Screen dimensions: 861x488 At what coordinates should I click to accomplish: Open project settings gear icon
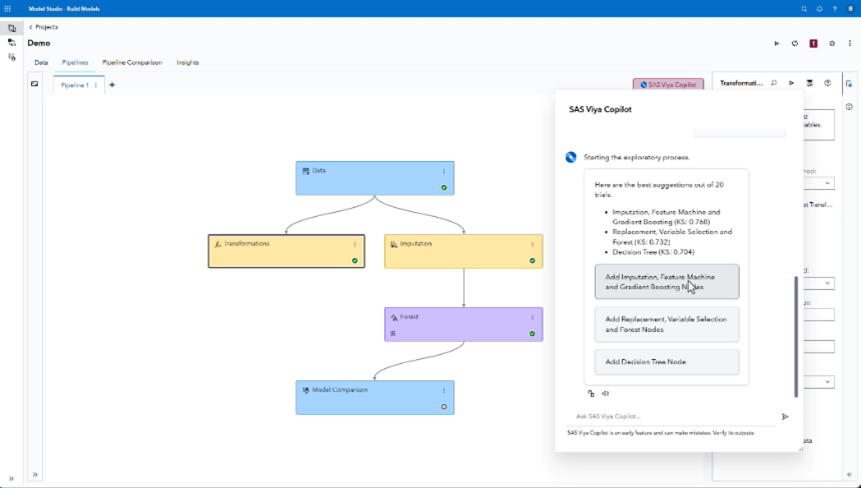click(832, 43)
